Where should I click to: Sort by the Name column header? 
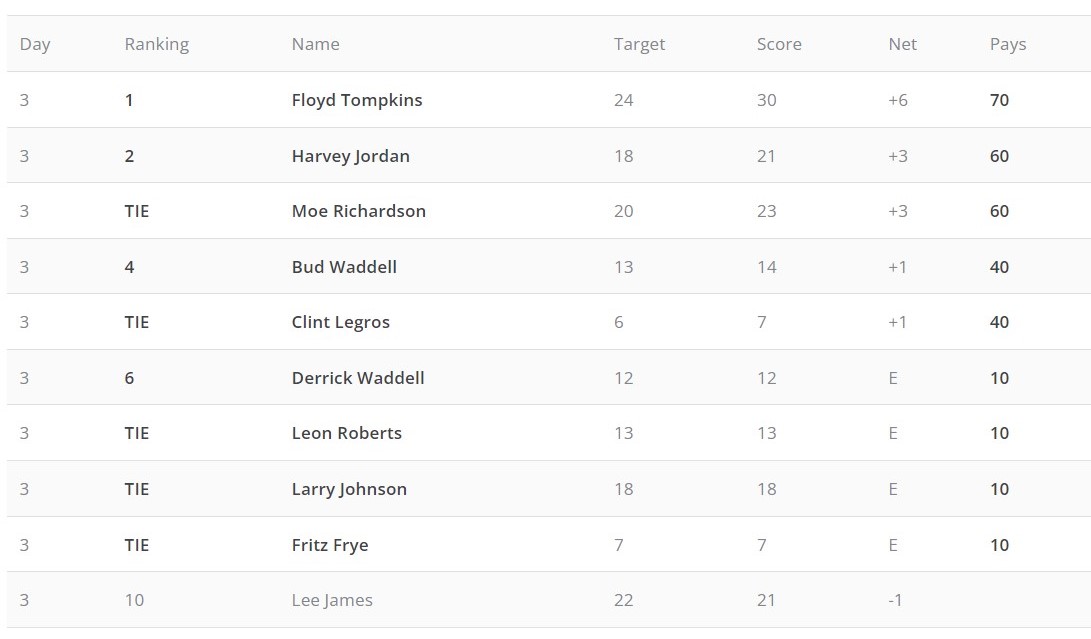(x=315, y=44)
